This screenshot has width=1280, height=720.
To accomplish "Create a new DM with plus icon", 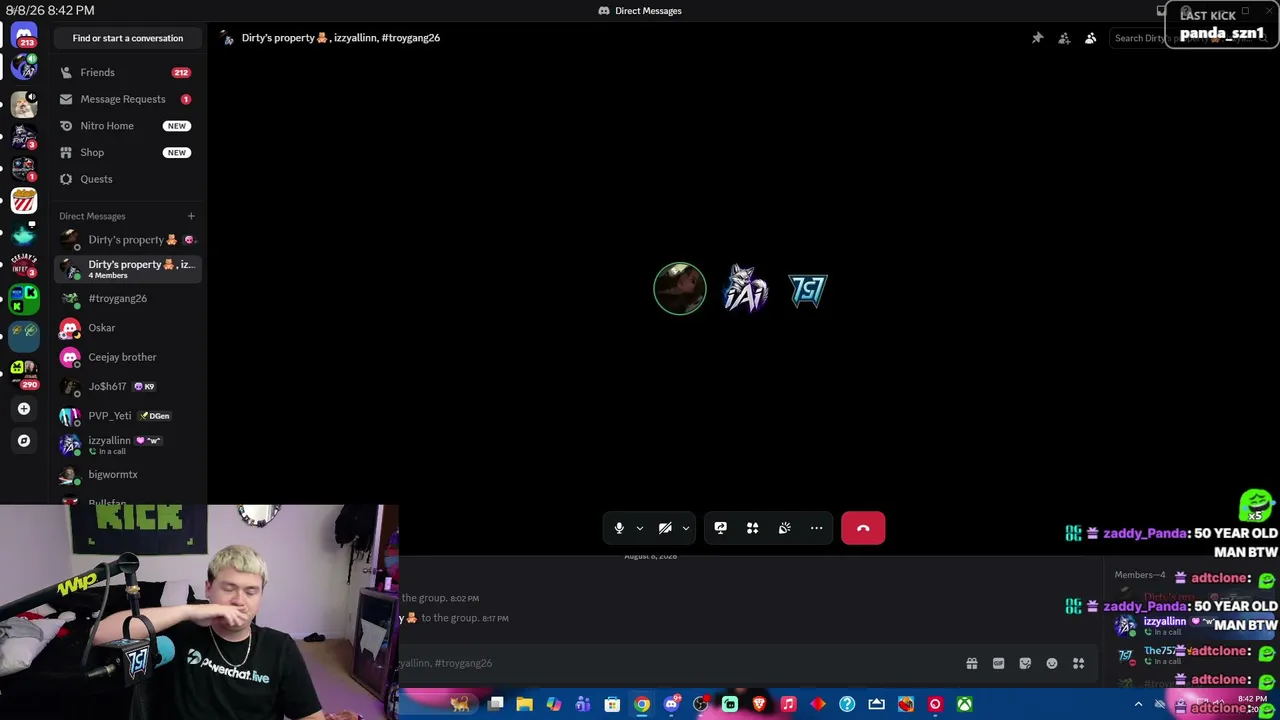I will [191, 216].
